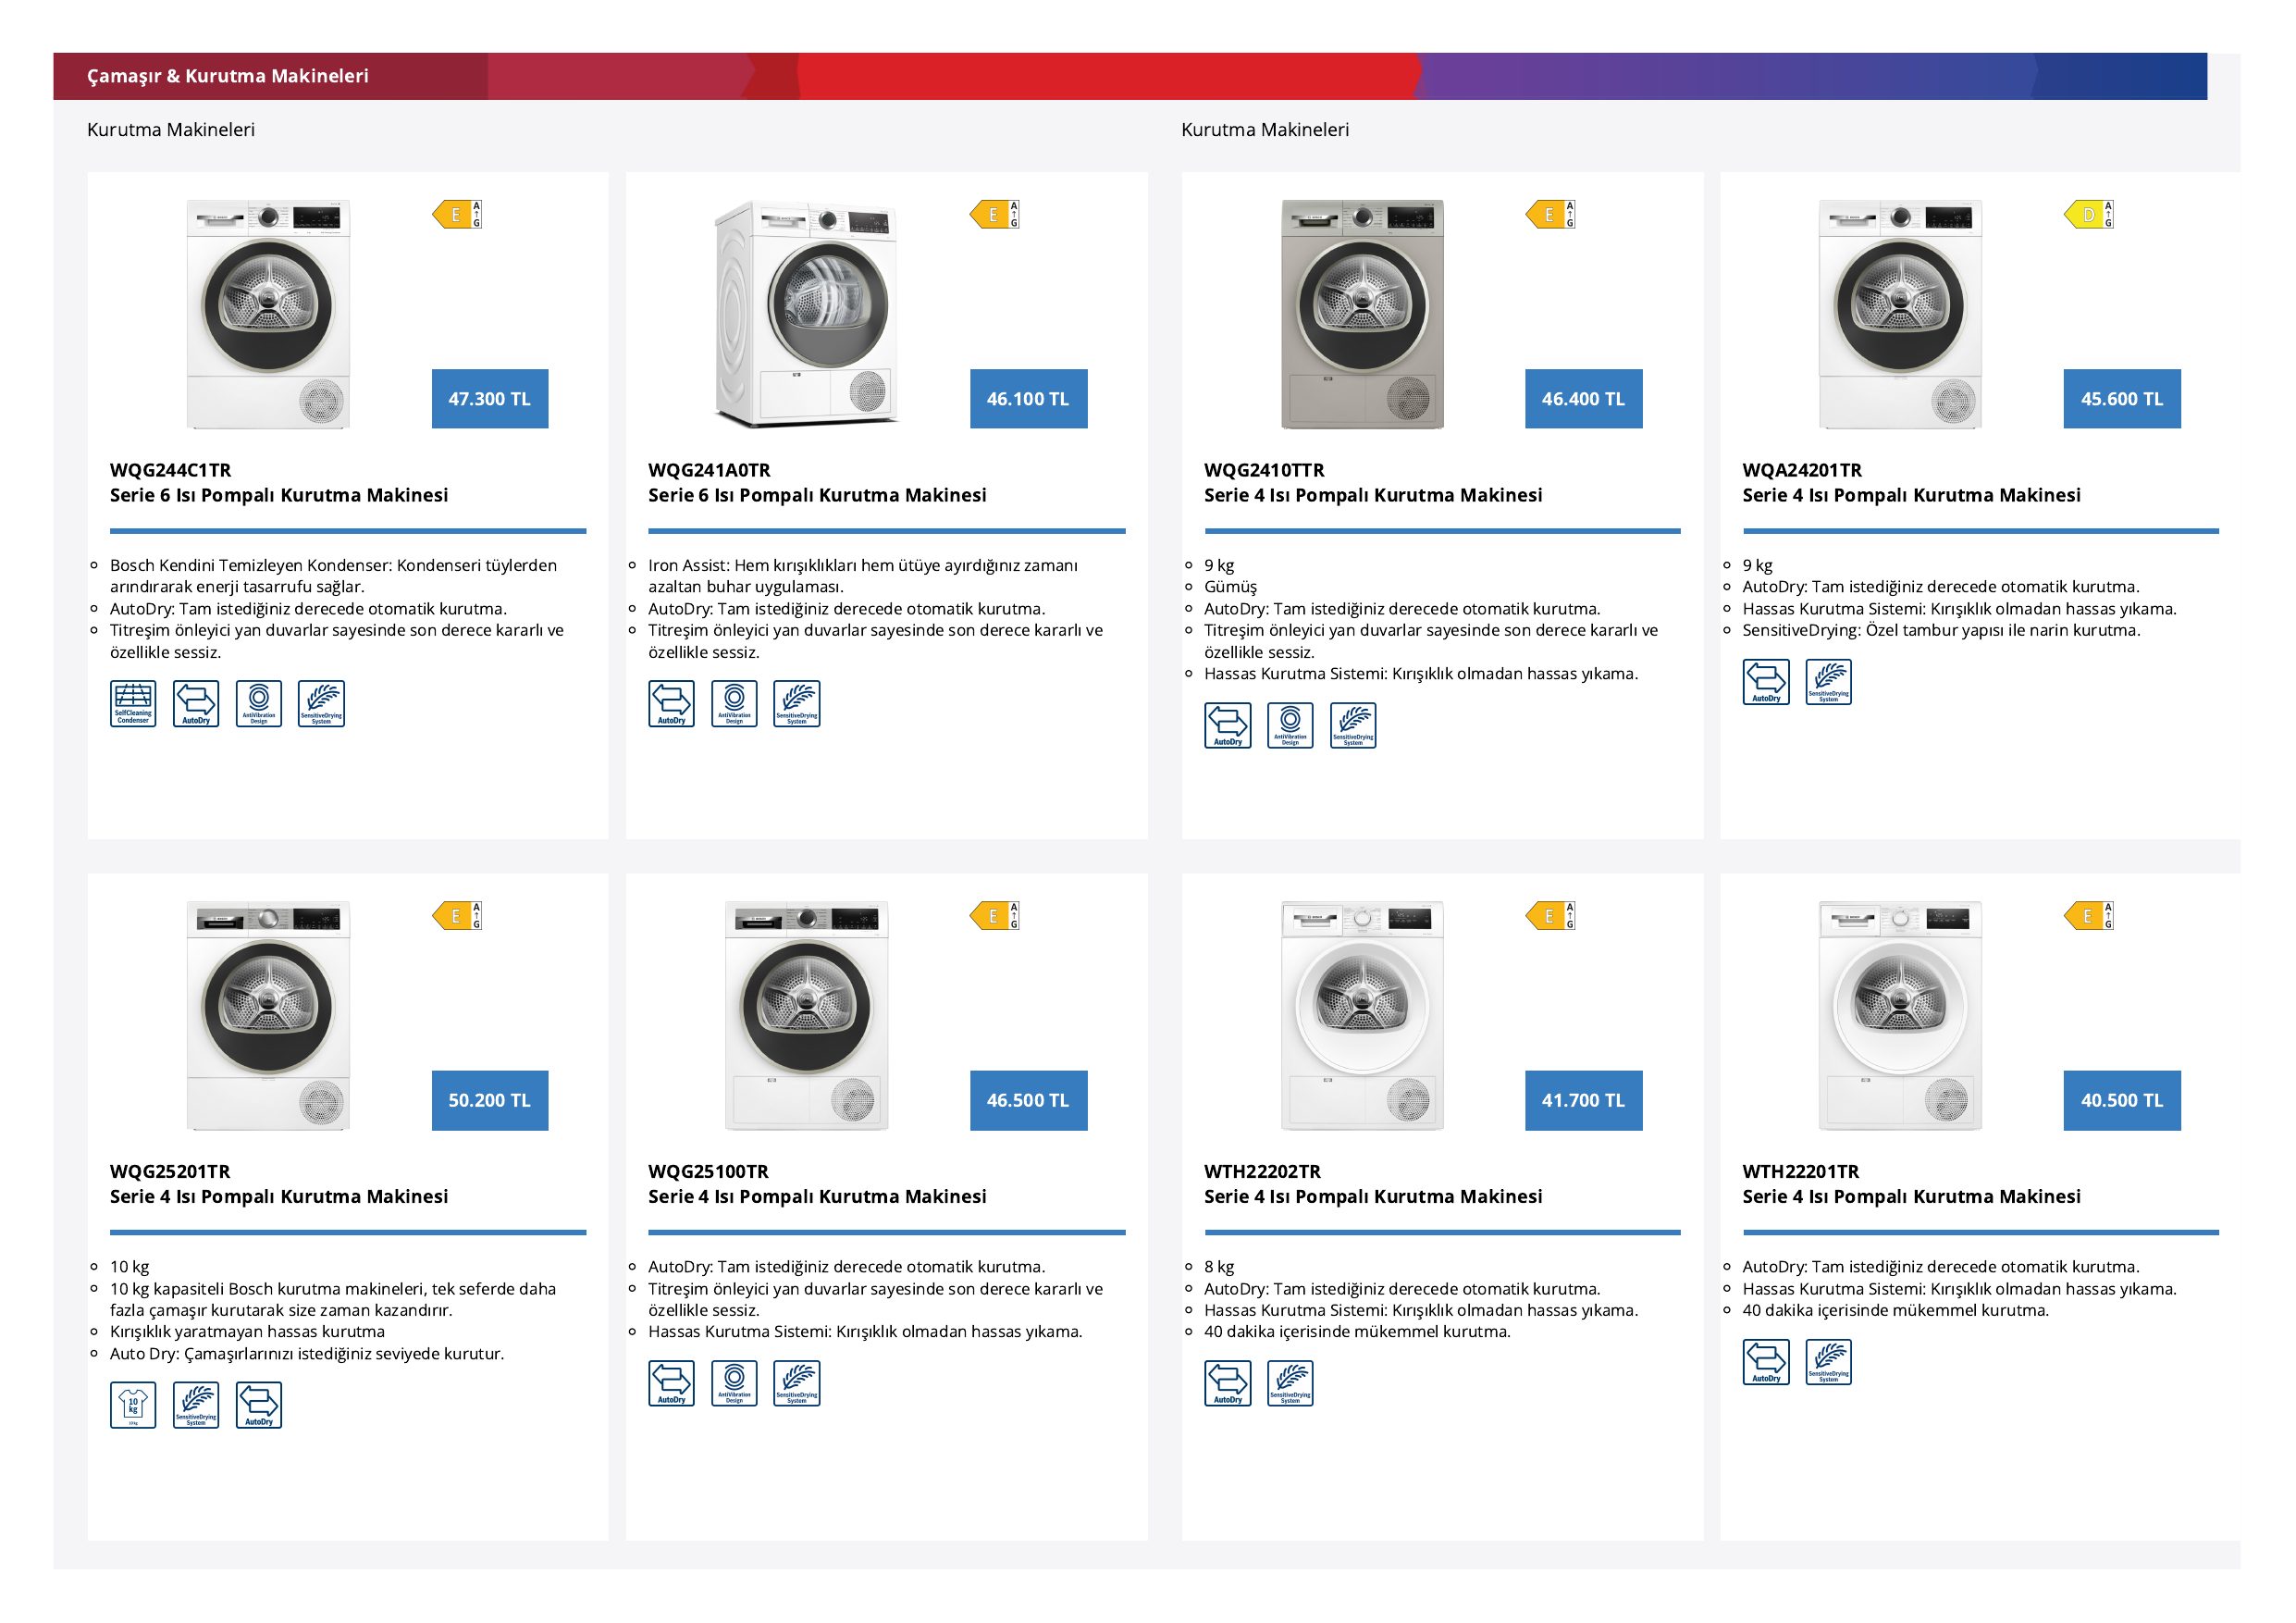
Task: Select the WQG25100TR dryer product image
Action: click(806, 1016)
